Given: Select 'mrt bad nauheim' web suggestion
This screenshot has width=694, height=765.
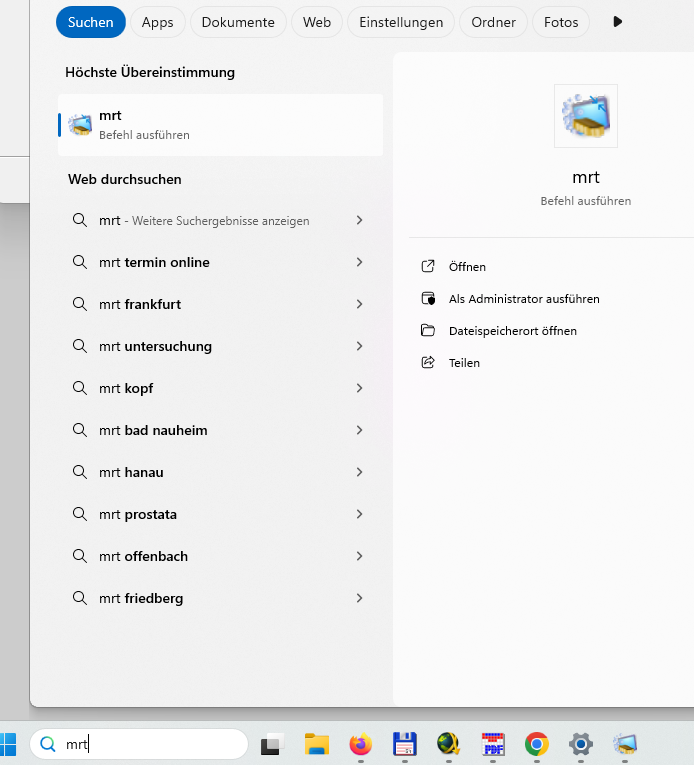Looking at the screenshot, I should click(x=221, y=430).
